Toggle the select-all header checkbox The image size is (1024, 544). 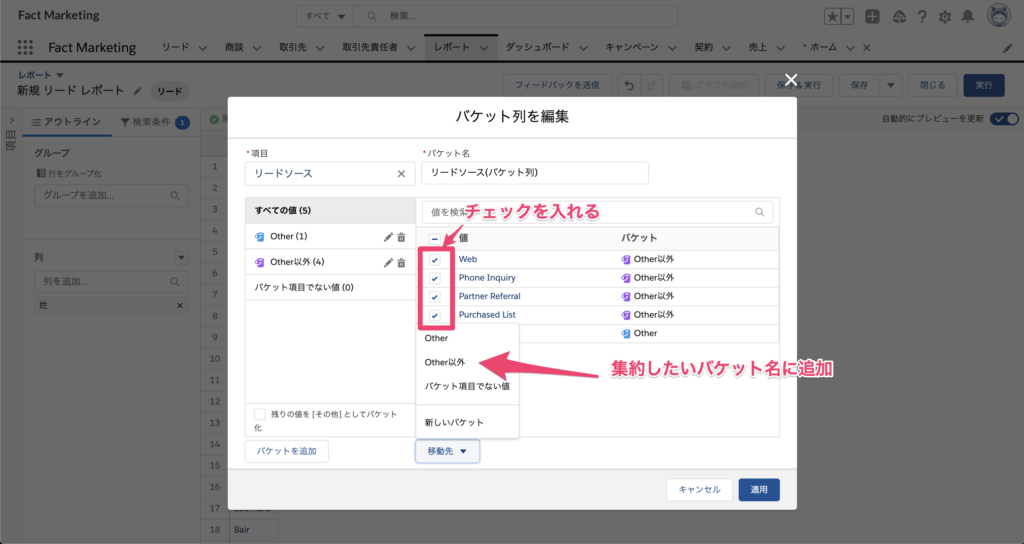[434, 238]
